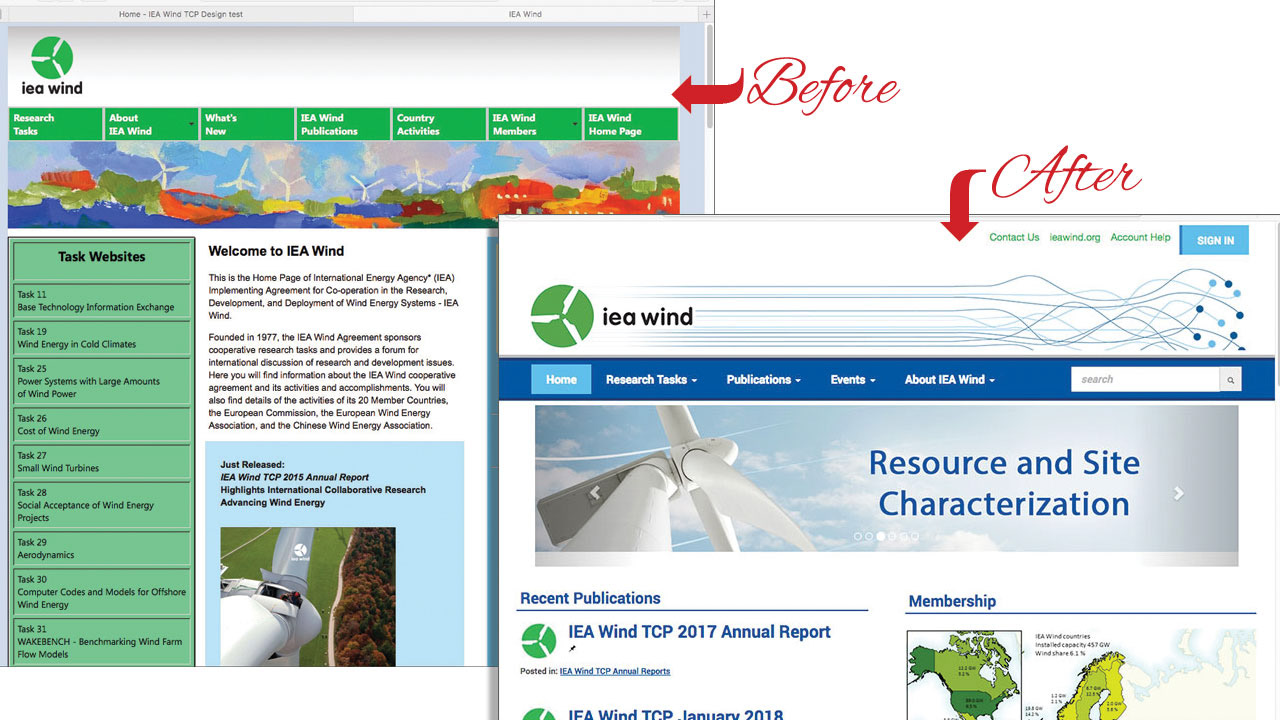This screenshot has width=1280, height=720.
Task: Click the IEA Wind logo in the new site header
Action: (x=611, y=316)
